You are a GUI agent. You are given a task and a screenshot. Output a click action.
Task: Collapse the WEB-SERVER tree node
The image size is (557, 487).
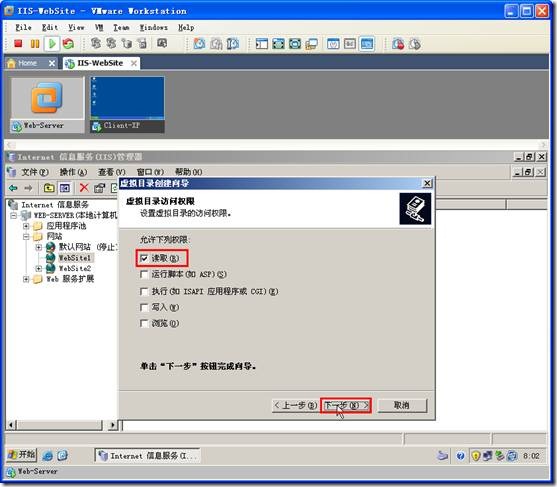(x=13, y=215)
